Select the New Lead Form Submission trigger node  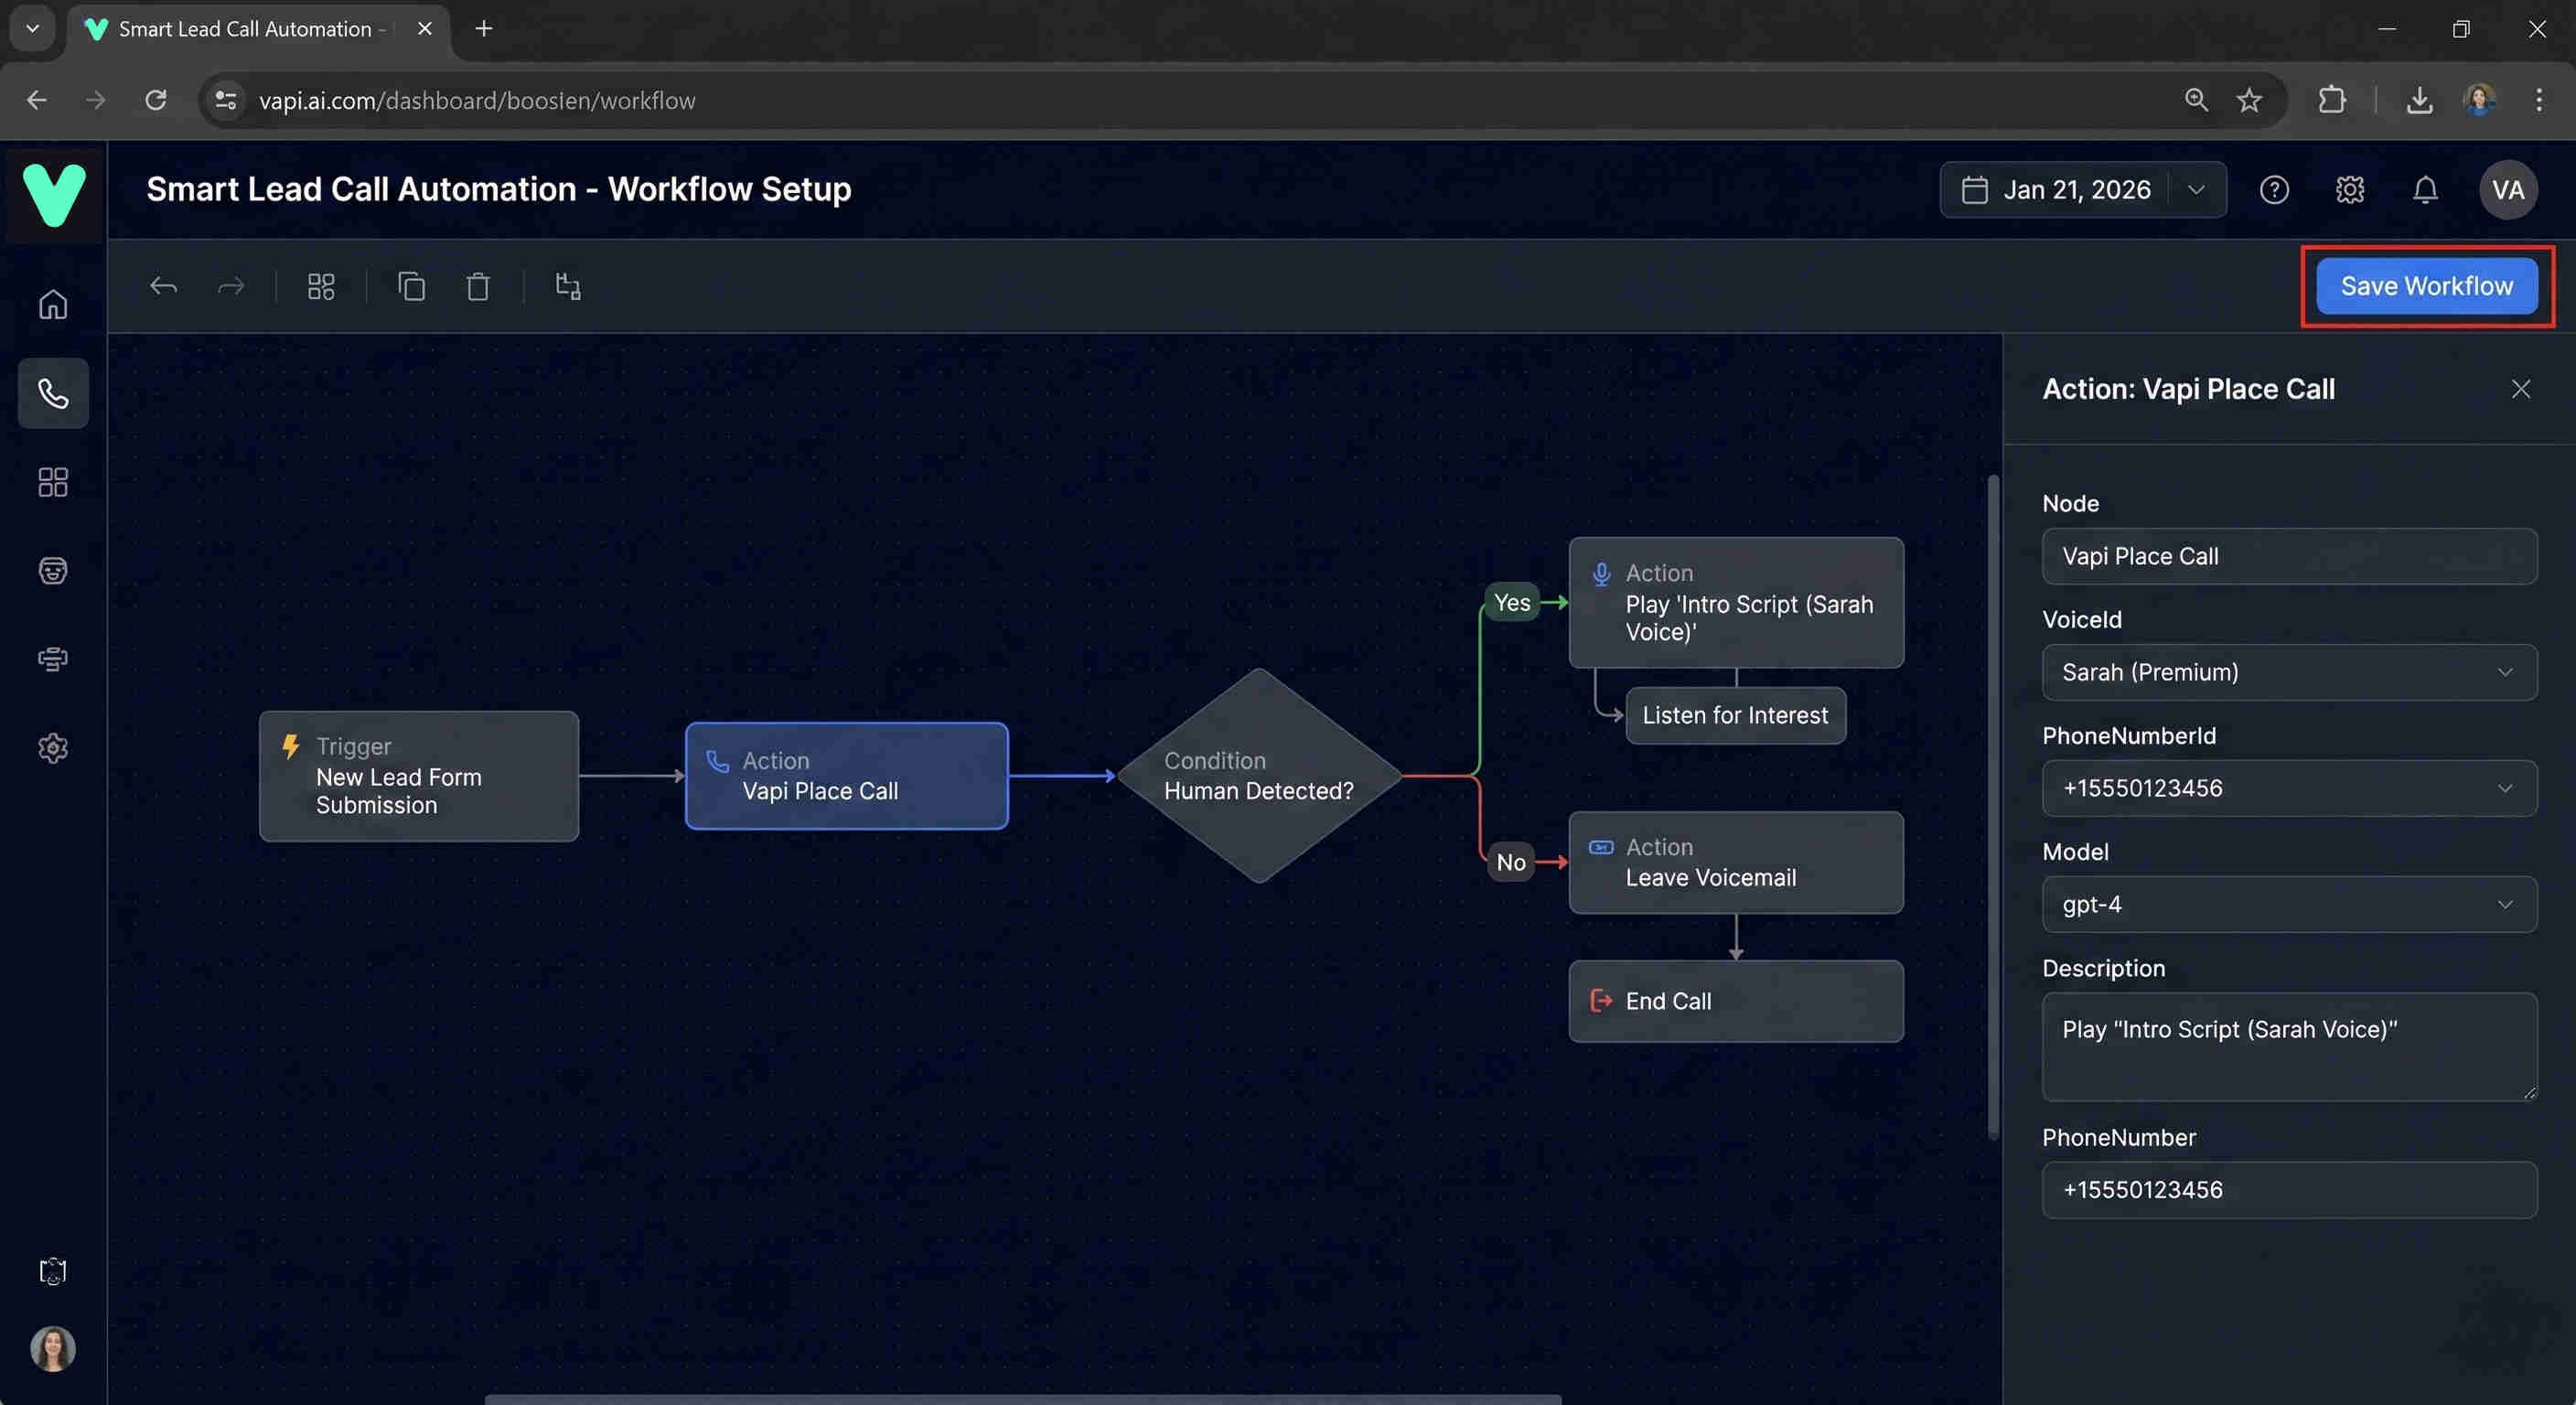(x=419, y=776)
